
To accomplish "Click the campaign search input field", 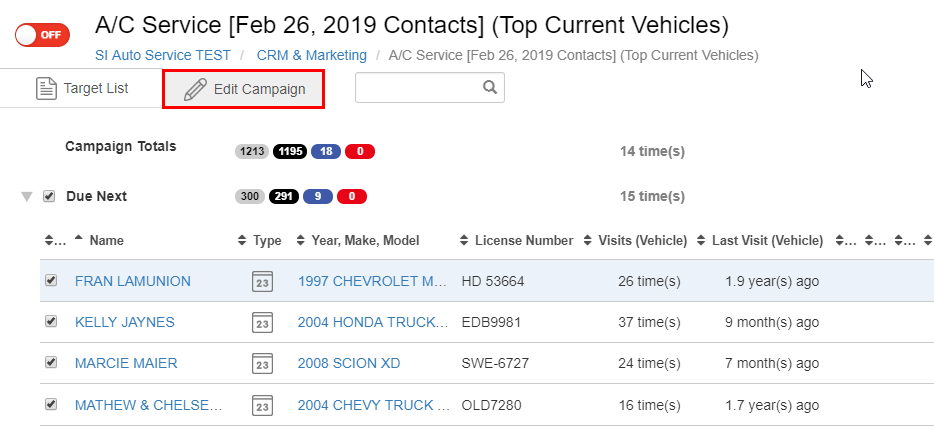I will (x=419, y=88).
